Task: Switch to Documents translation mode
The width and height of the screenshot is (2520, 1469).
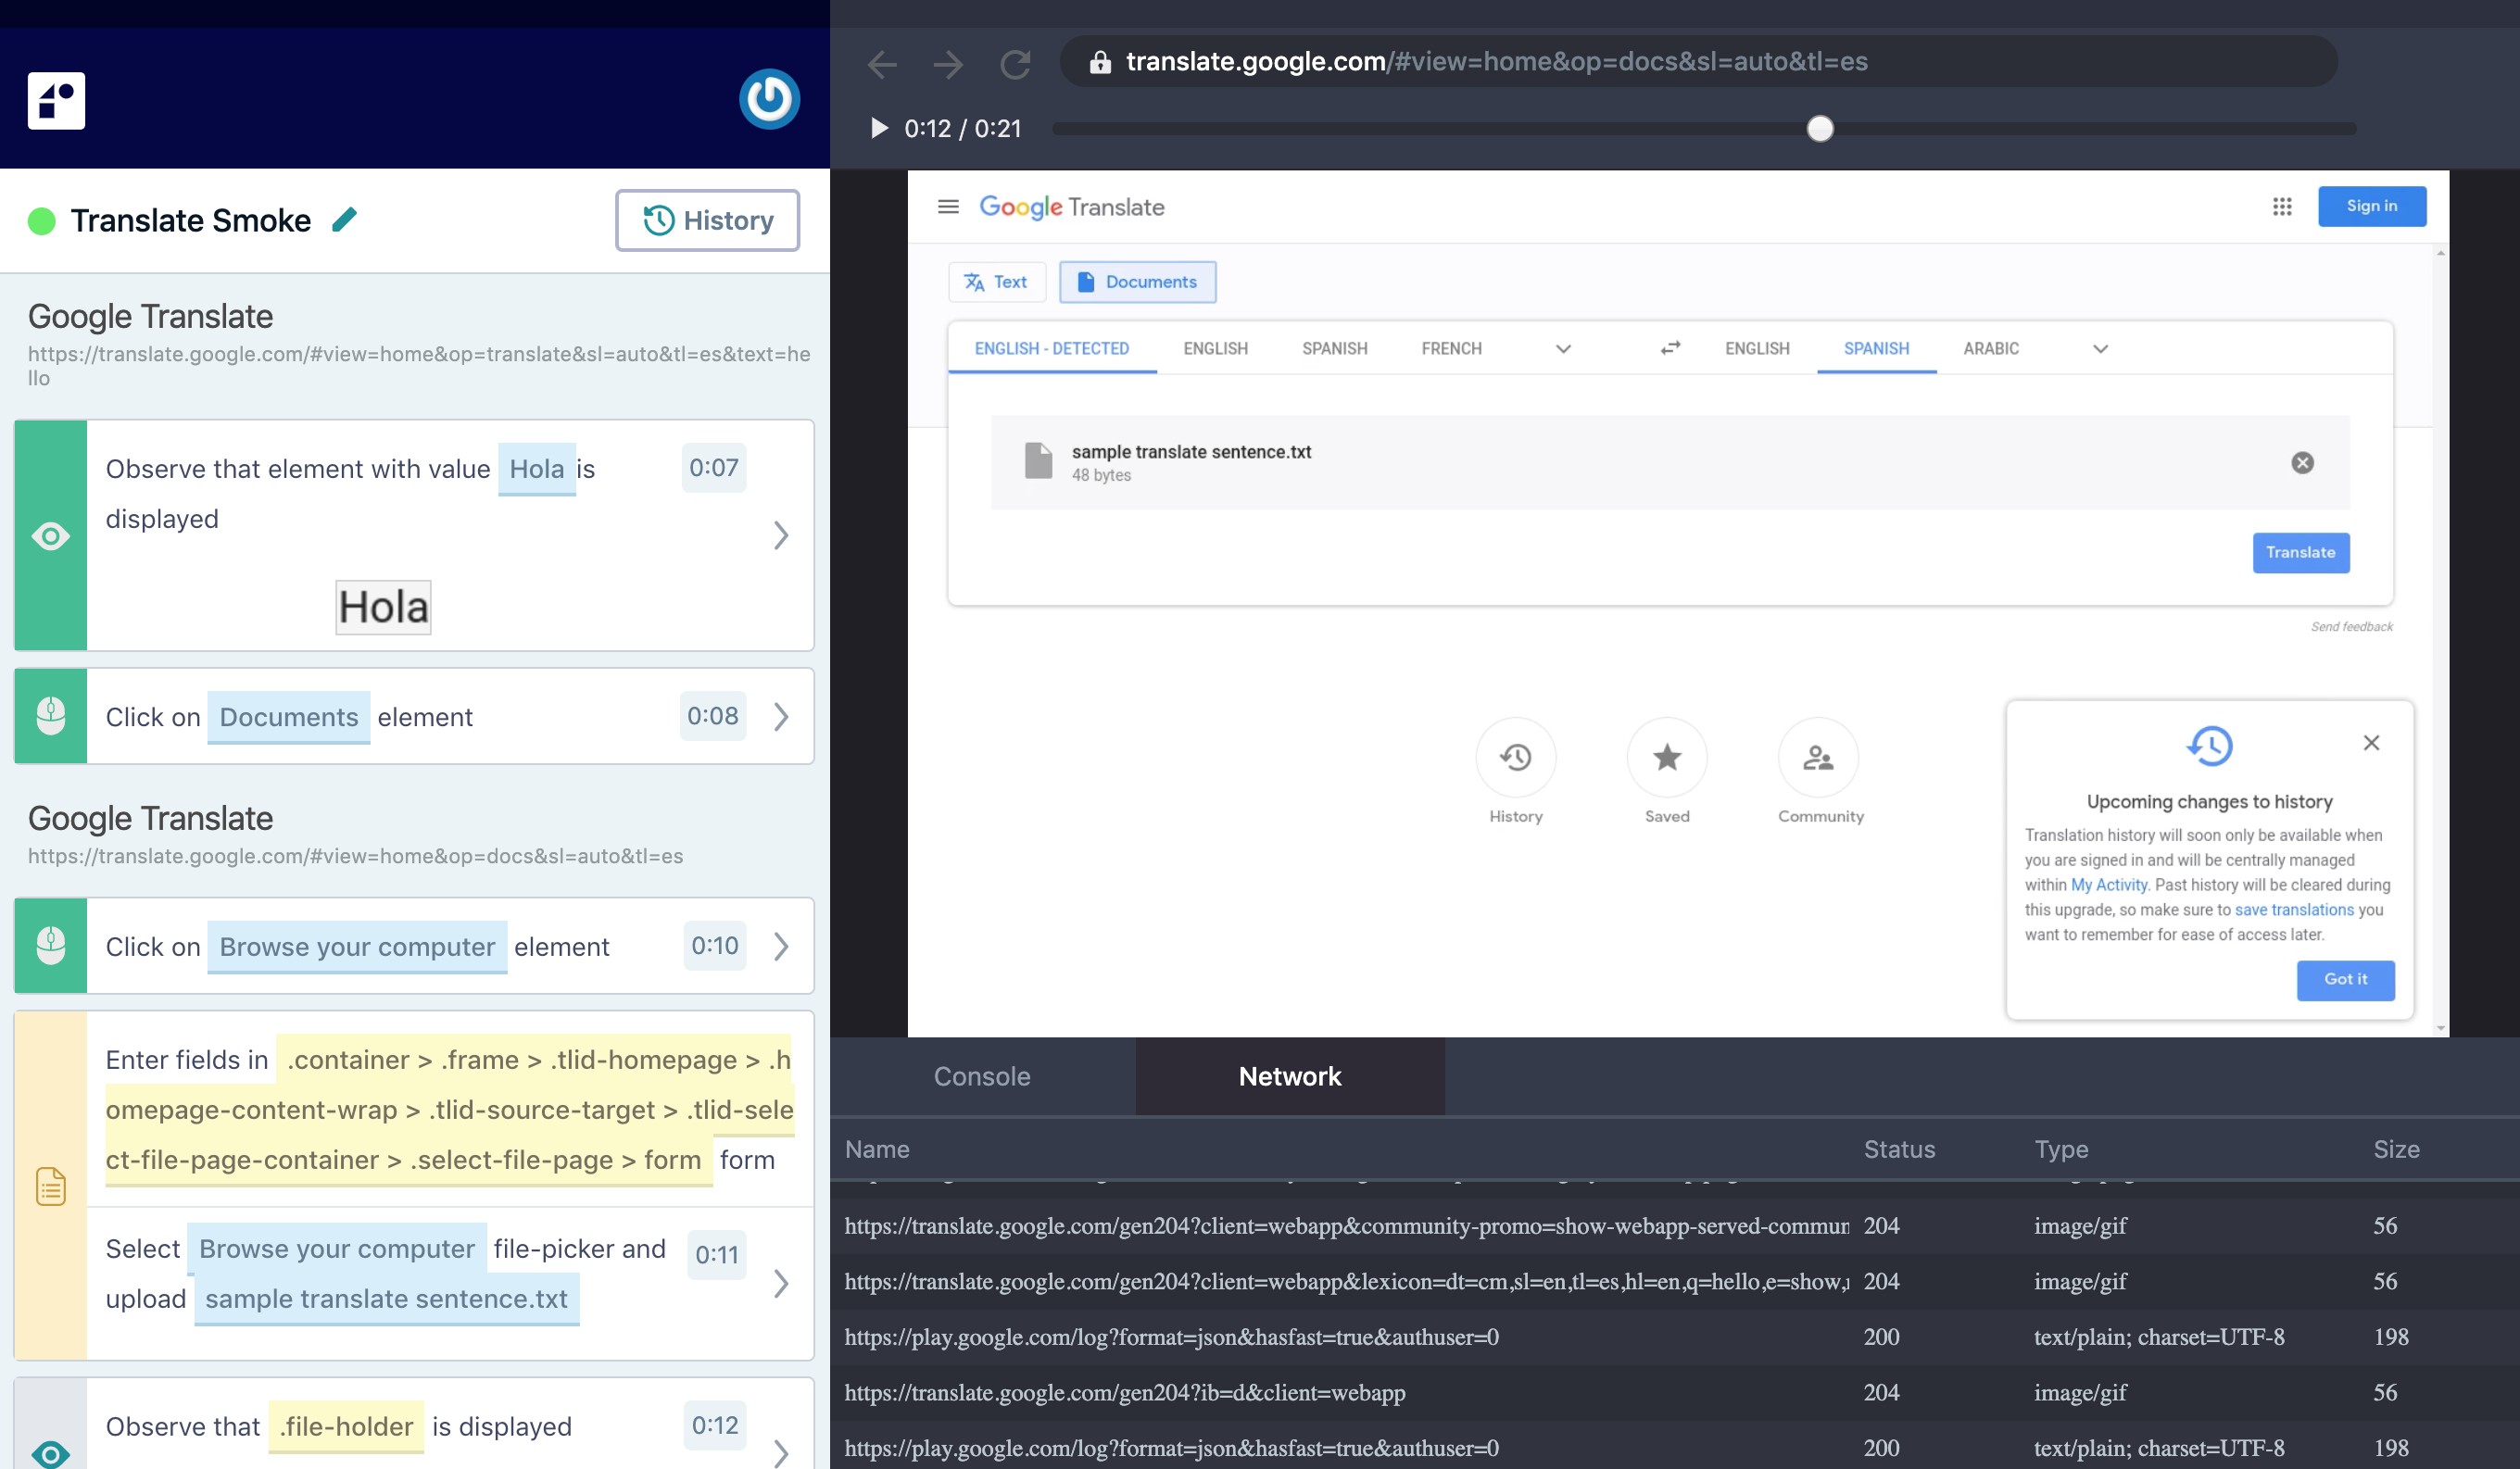Action: coord(1138,282)
